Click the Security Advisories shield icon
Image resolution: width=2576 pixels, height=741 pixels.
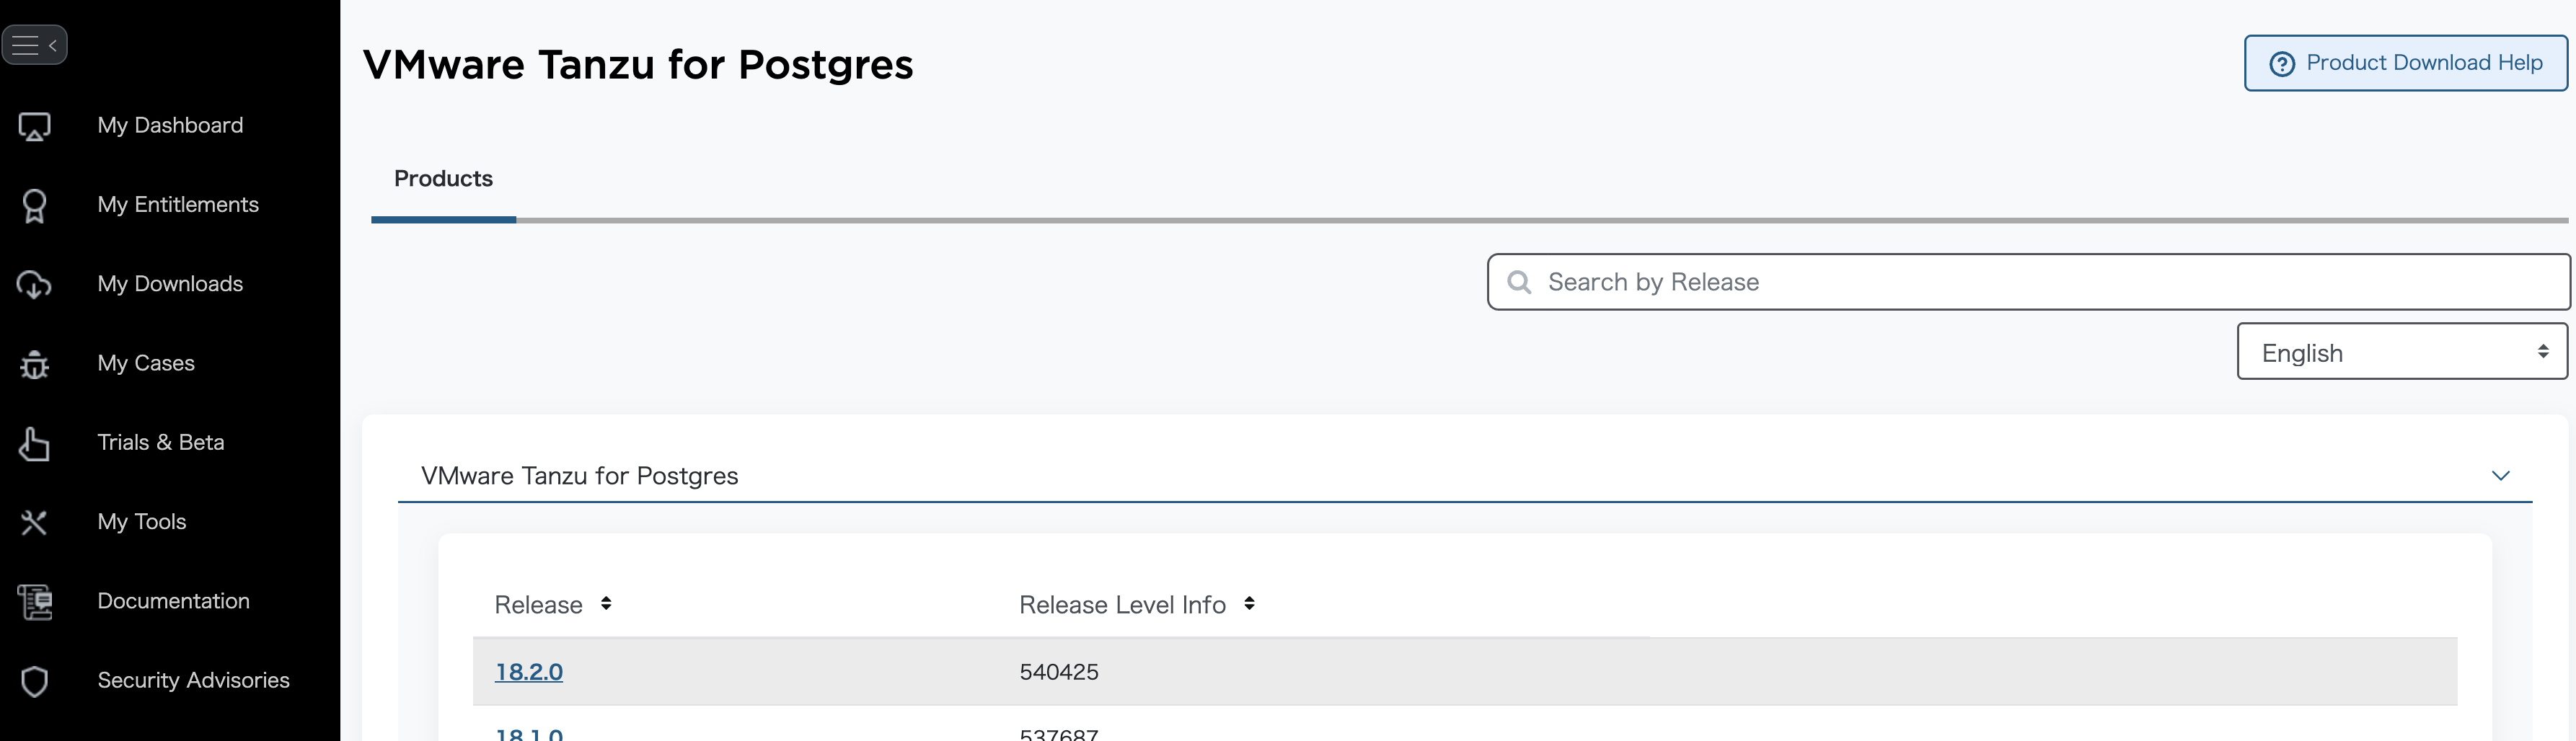click(34, 681)
